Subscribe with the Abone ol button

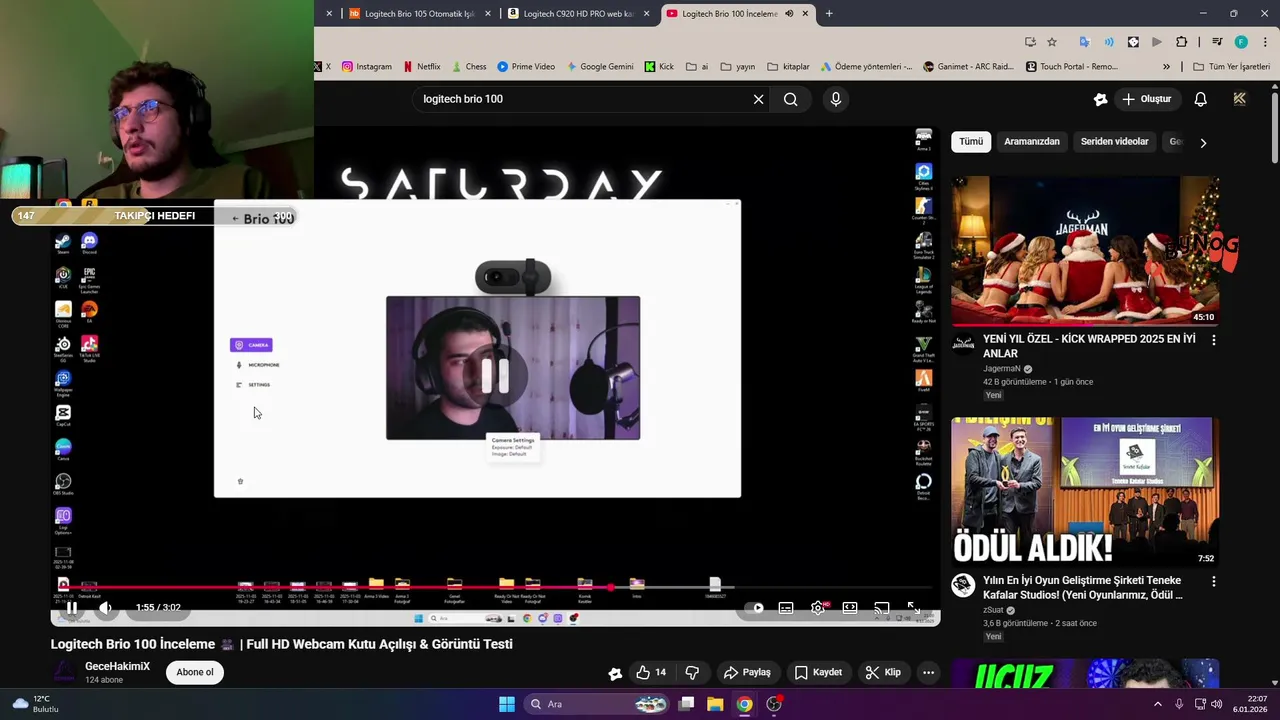[x=195, y=672]
